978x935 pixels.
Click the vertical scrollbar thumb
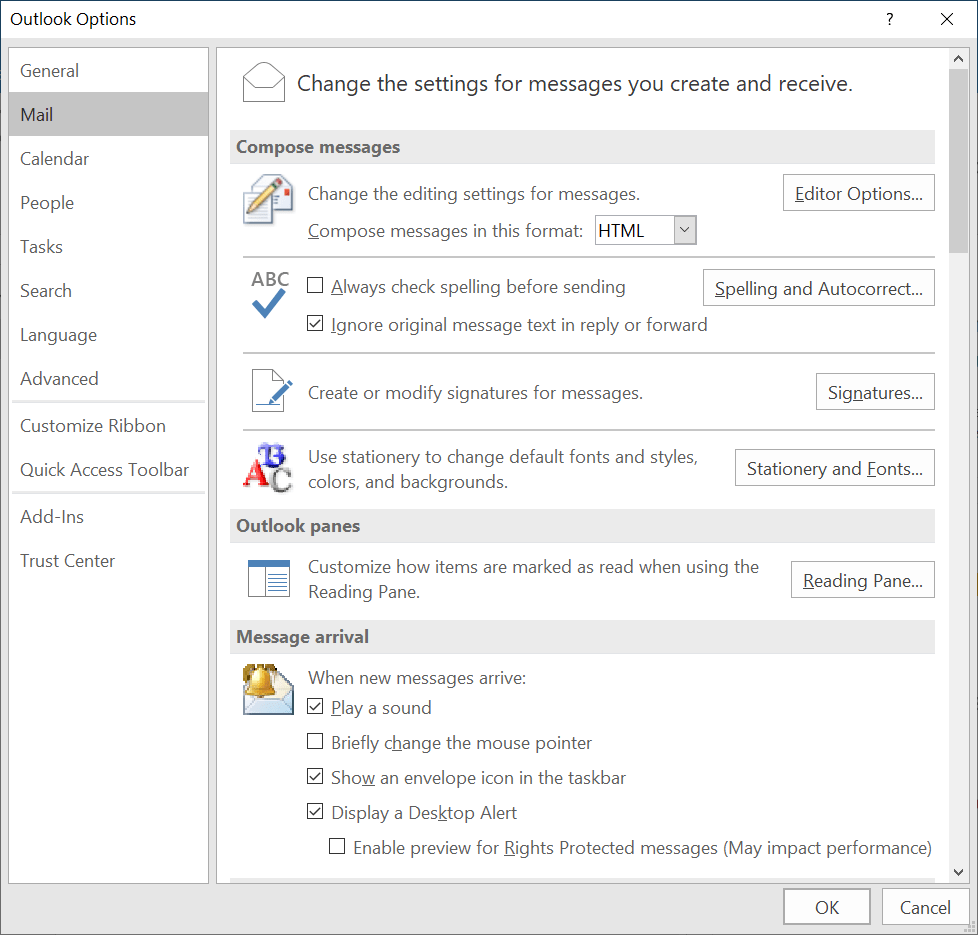[x=958, y=161]
